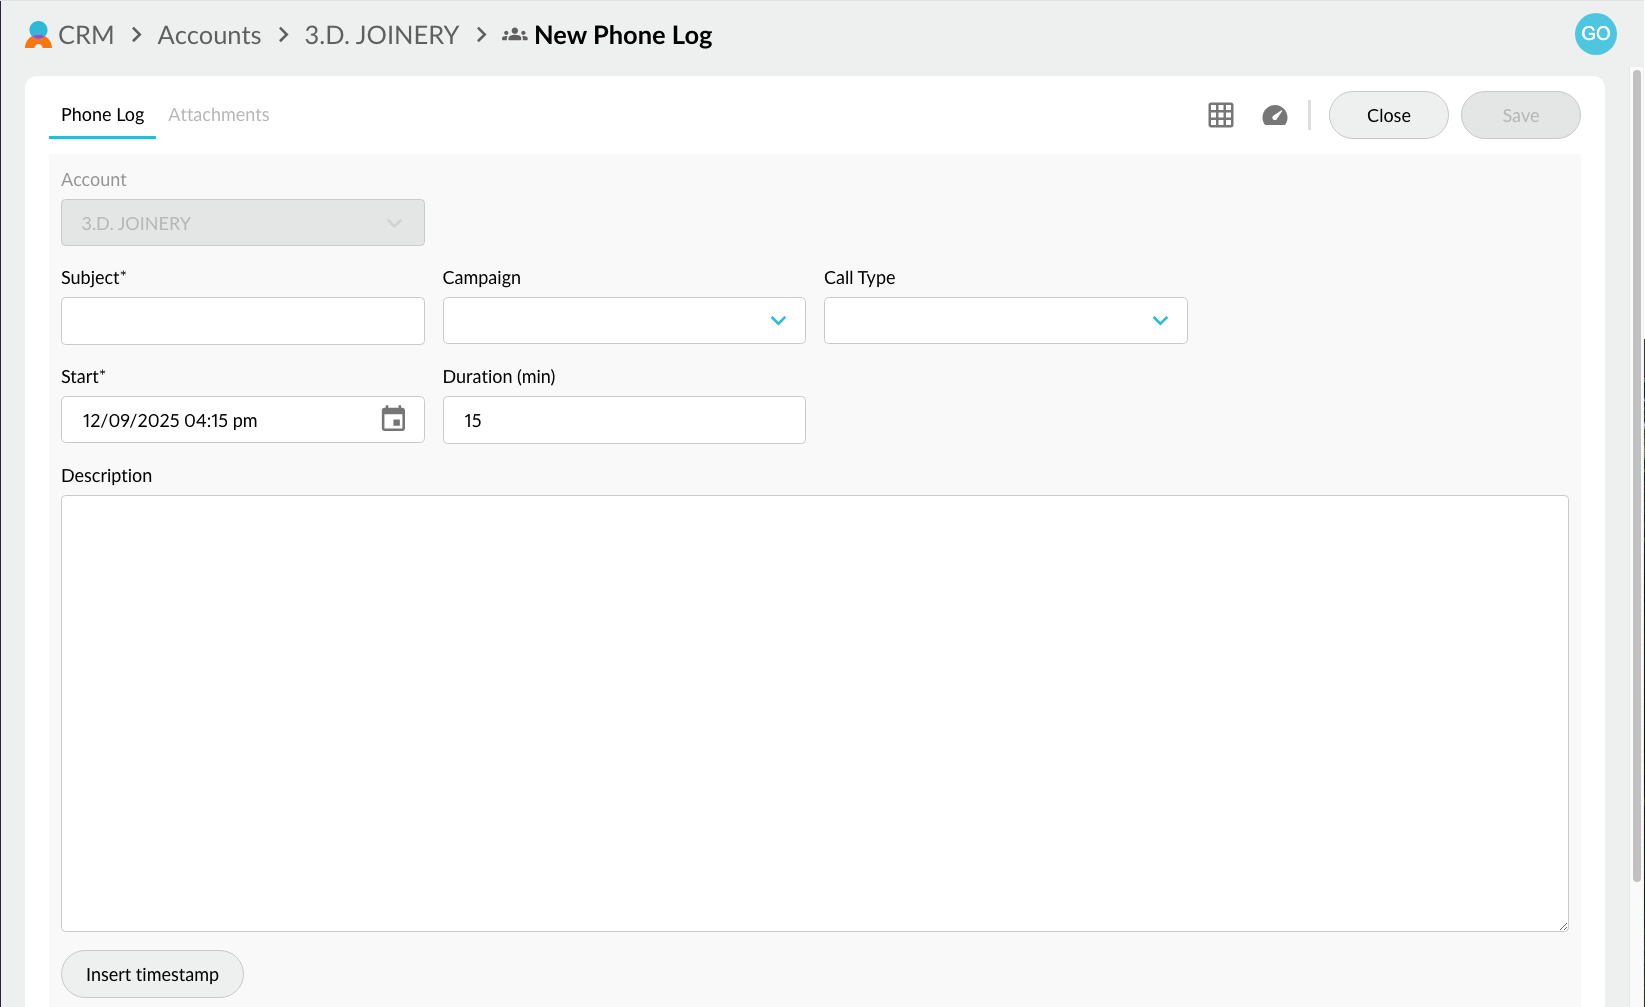Click the CRM logo icon
The image size is (1645, 1007).
click(x=38, y=35)
